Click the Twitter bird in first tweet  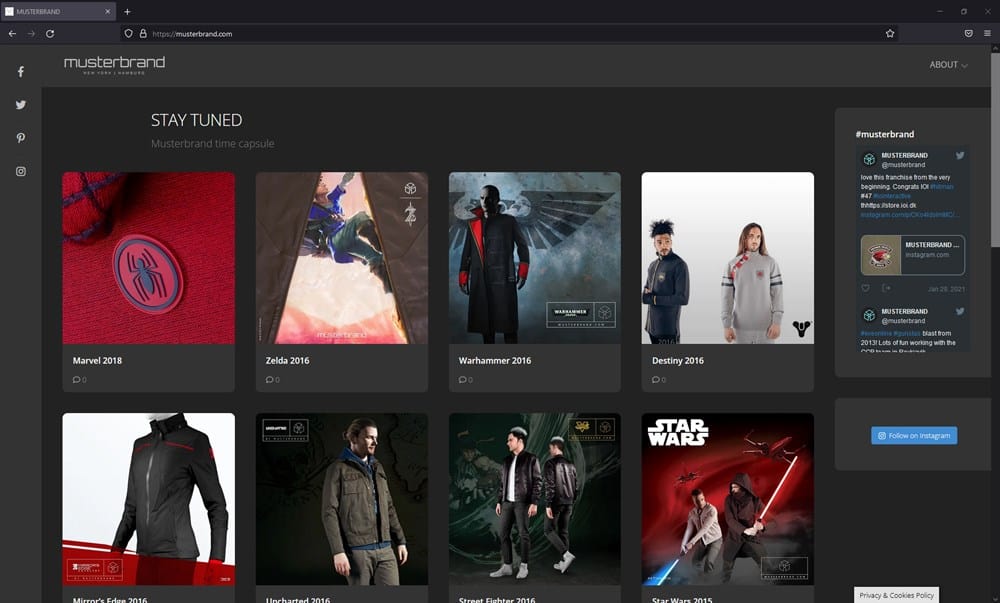click(960, 155)
